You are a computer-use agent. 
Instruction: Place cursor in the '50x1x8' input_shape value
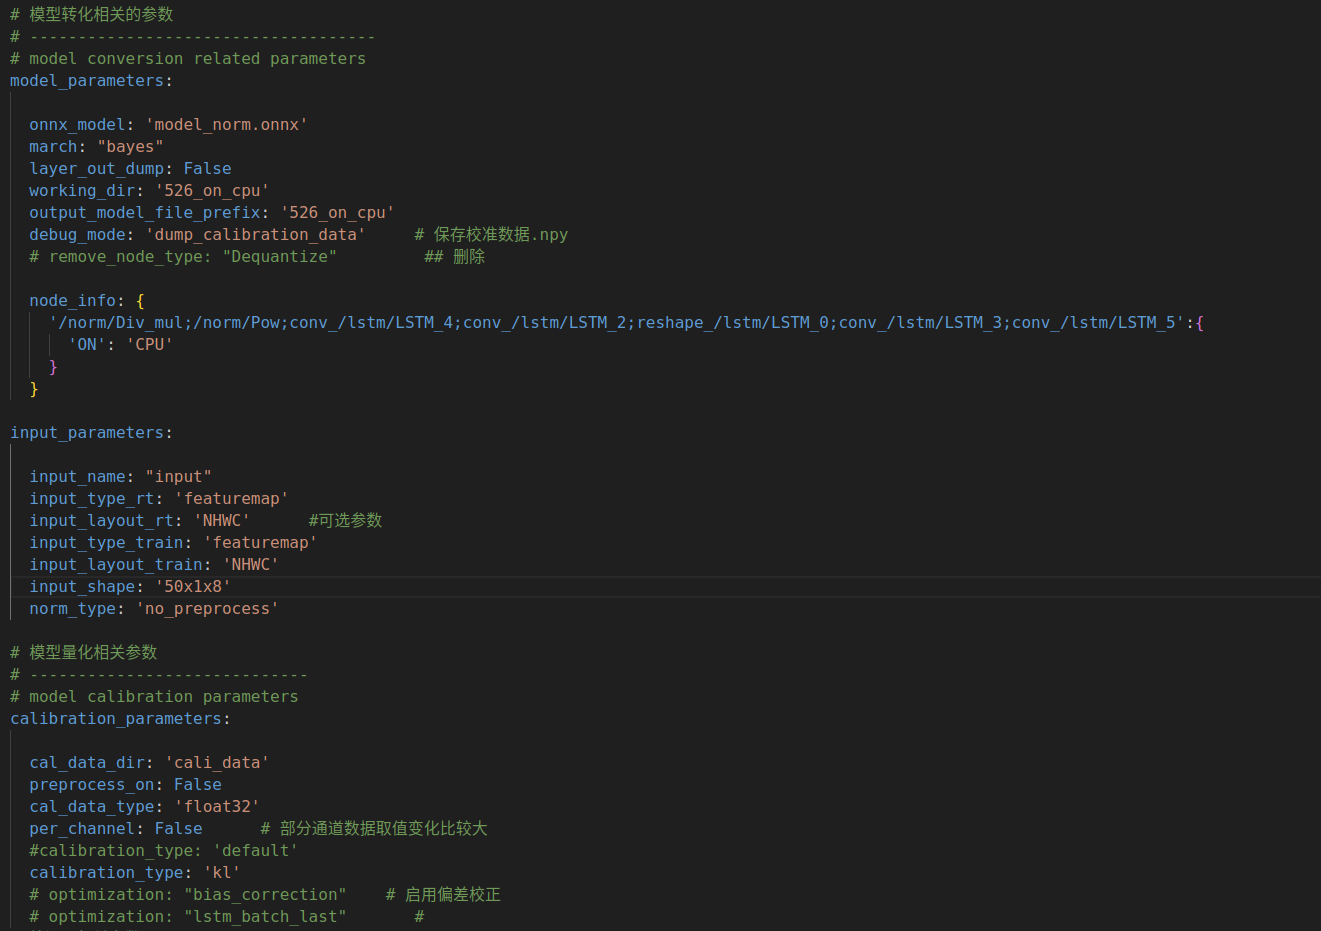click(x=193, y=587)
